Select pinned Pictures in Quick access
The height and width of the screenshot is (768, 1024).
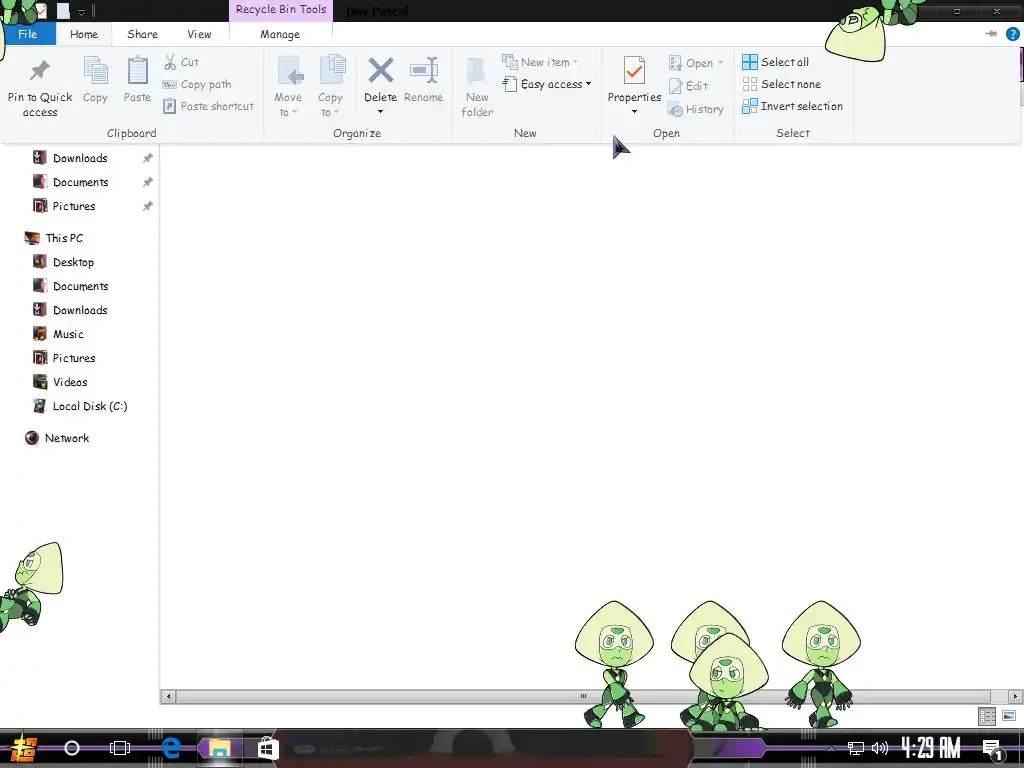pos(74,206)
